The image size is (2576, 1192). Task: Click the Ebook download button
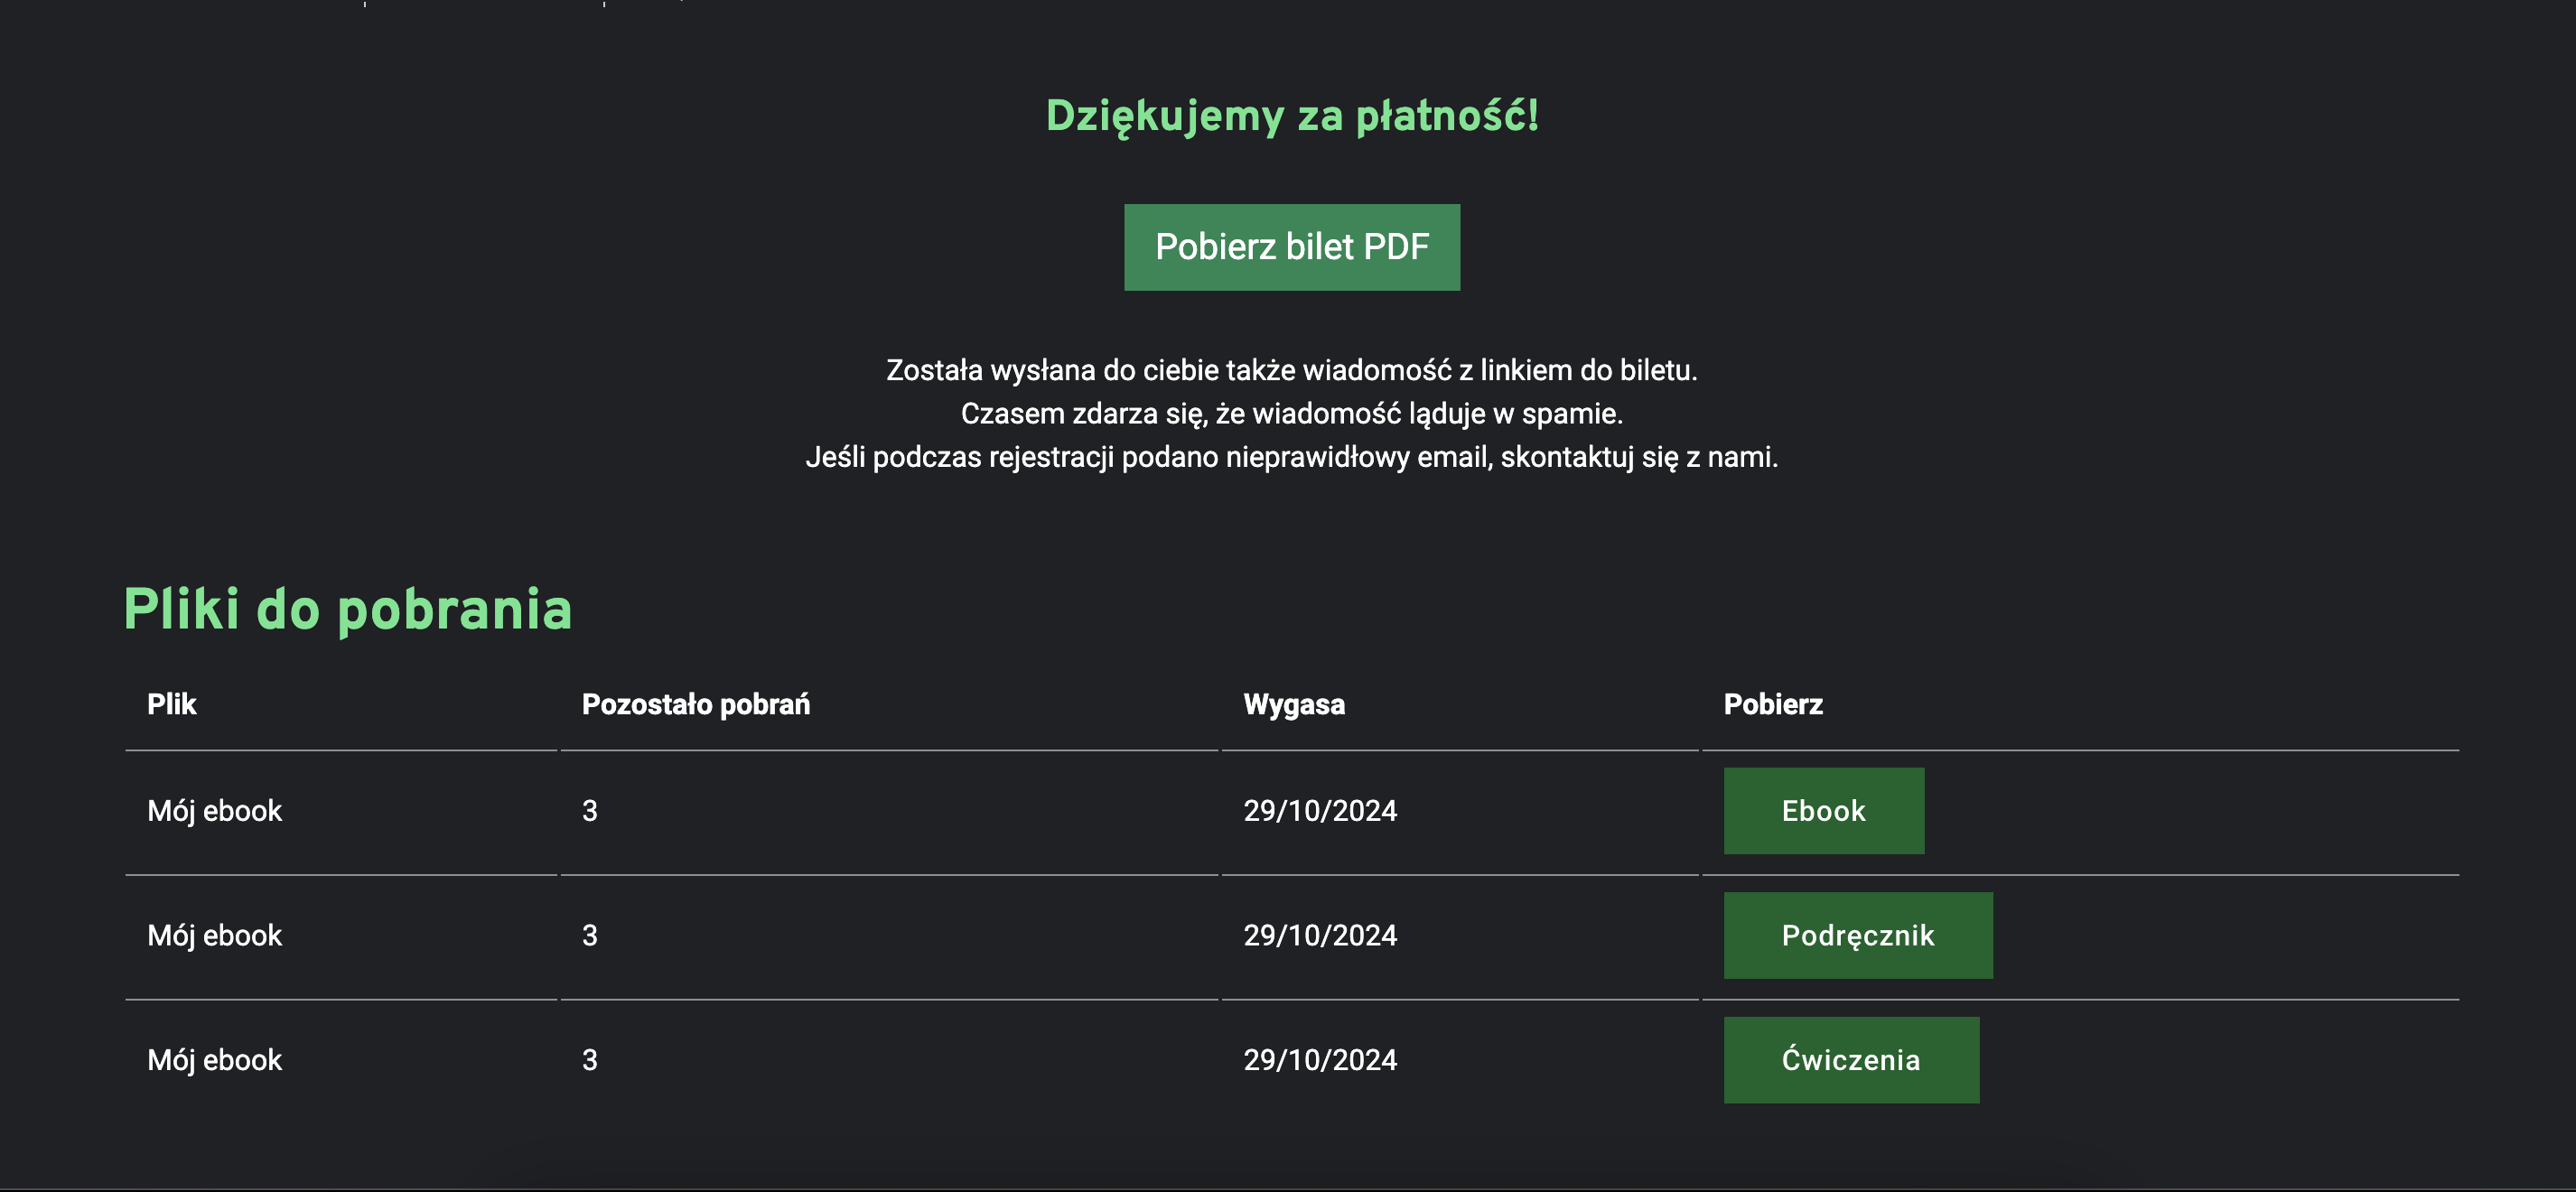[x=1823, y=811]
